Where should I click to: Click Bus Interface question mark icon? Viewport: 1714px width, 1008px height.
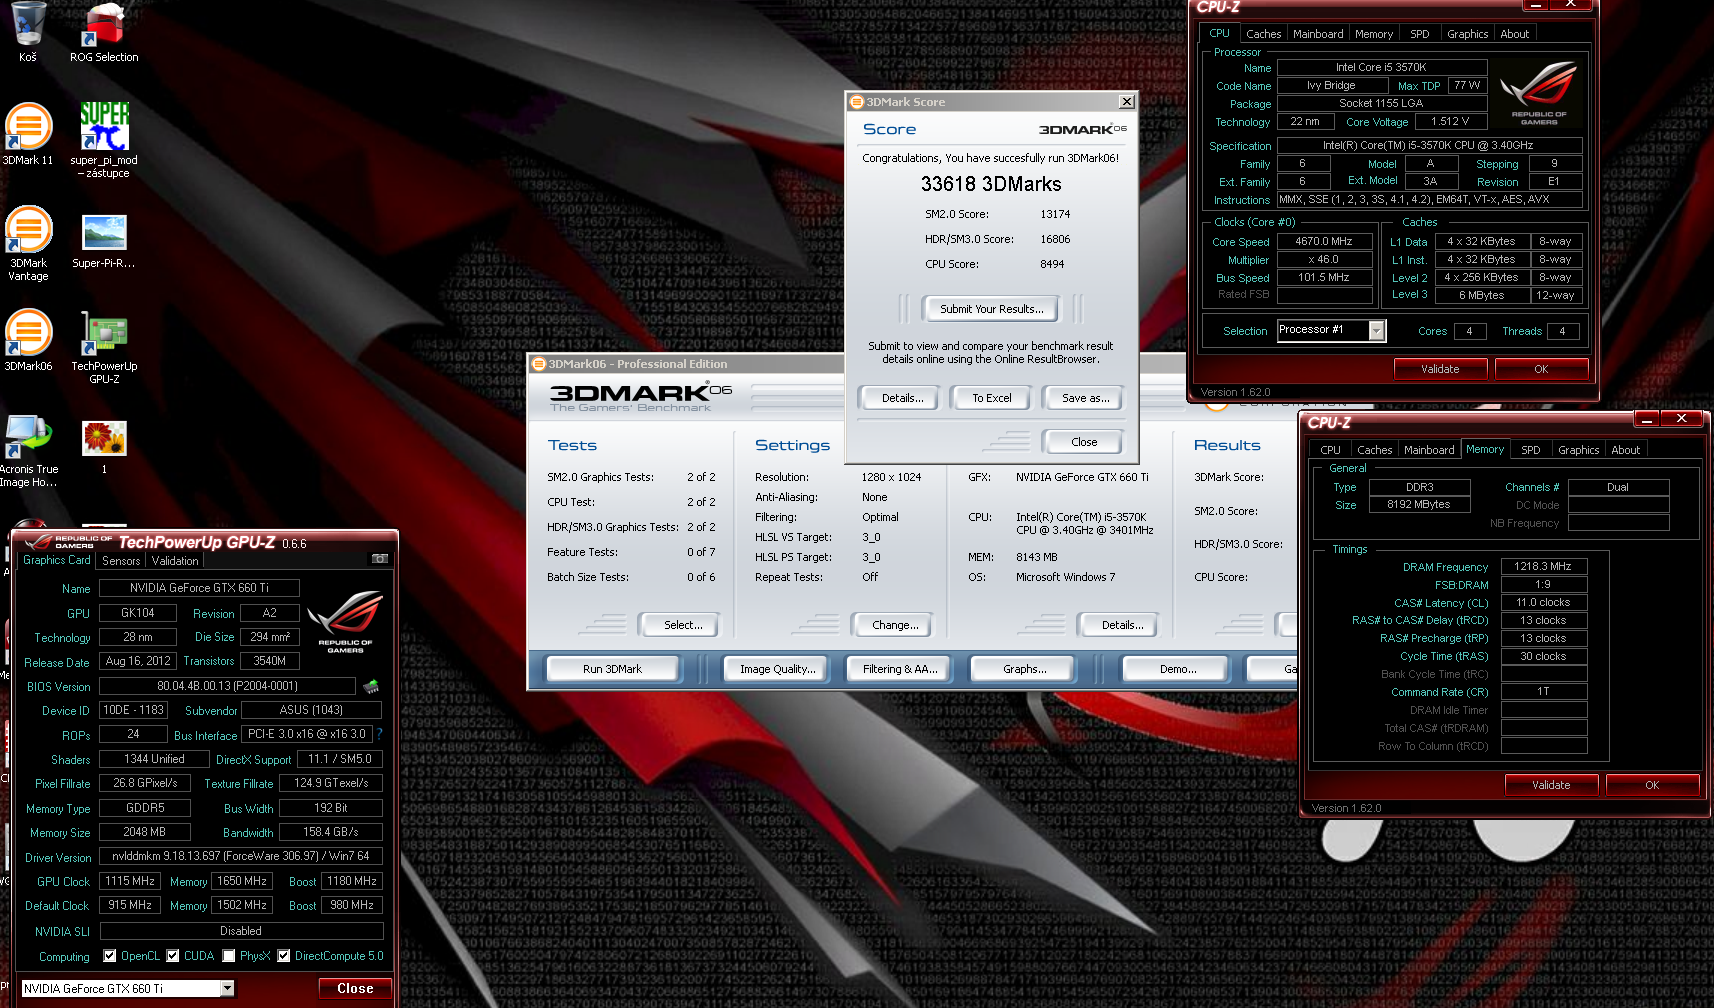[379, 734]
